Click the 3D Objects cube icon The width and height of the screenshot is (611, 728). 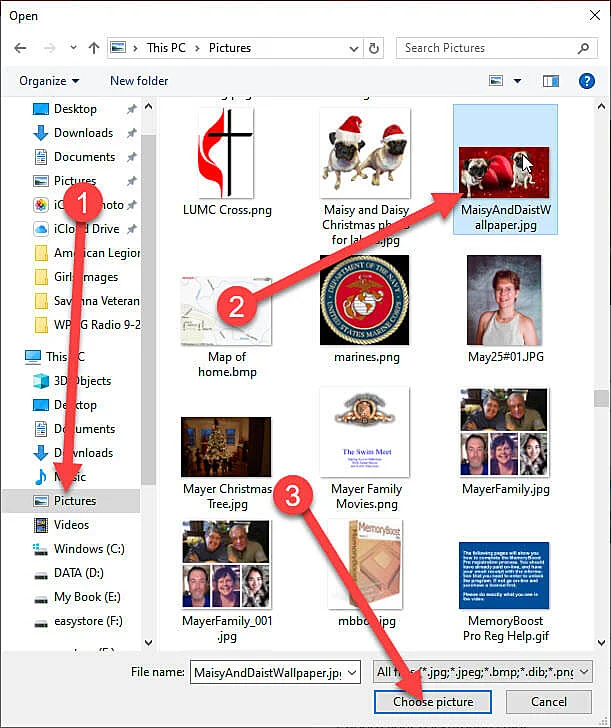point(41,381)
